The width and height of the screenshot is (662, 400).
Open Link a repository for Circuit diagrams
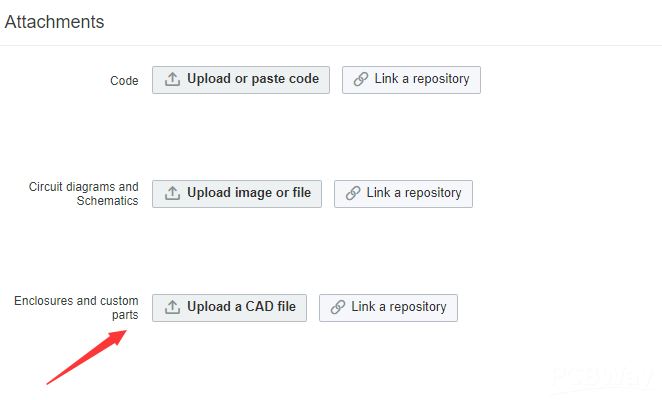[x=403, y=193]
